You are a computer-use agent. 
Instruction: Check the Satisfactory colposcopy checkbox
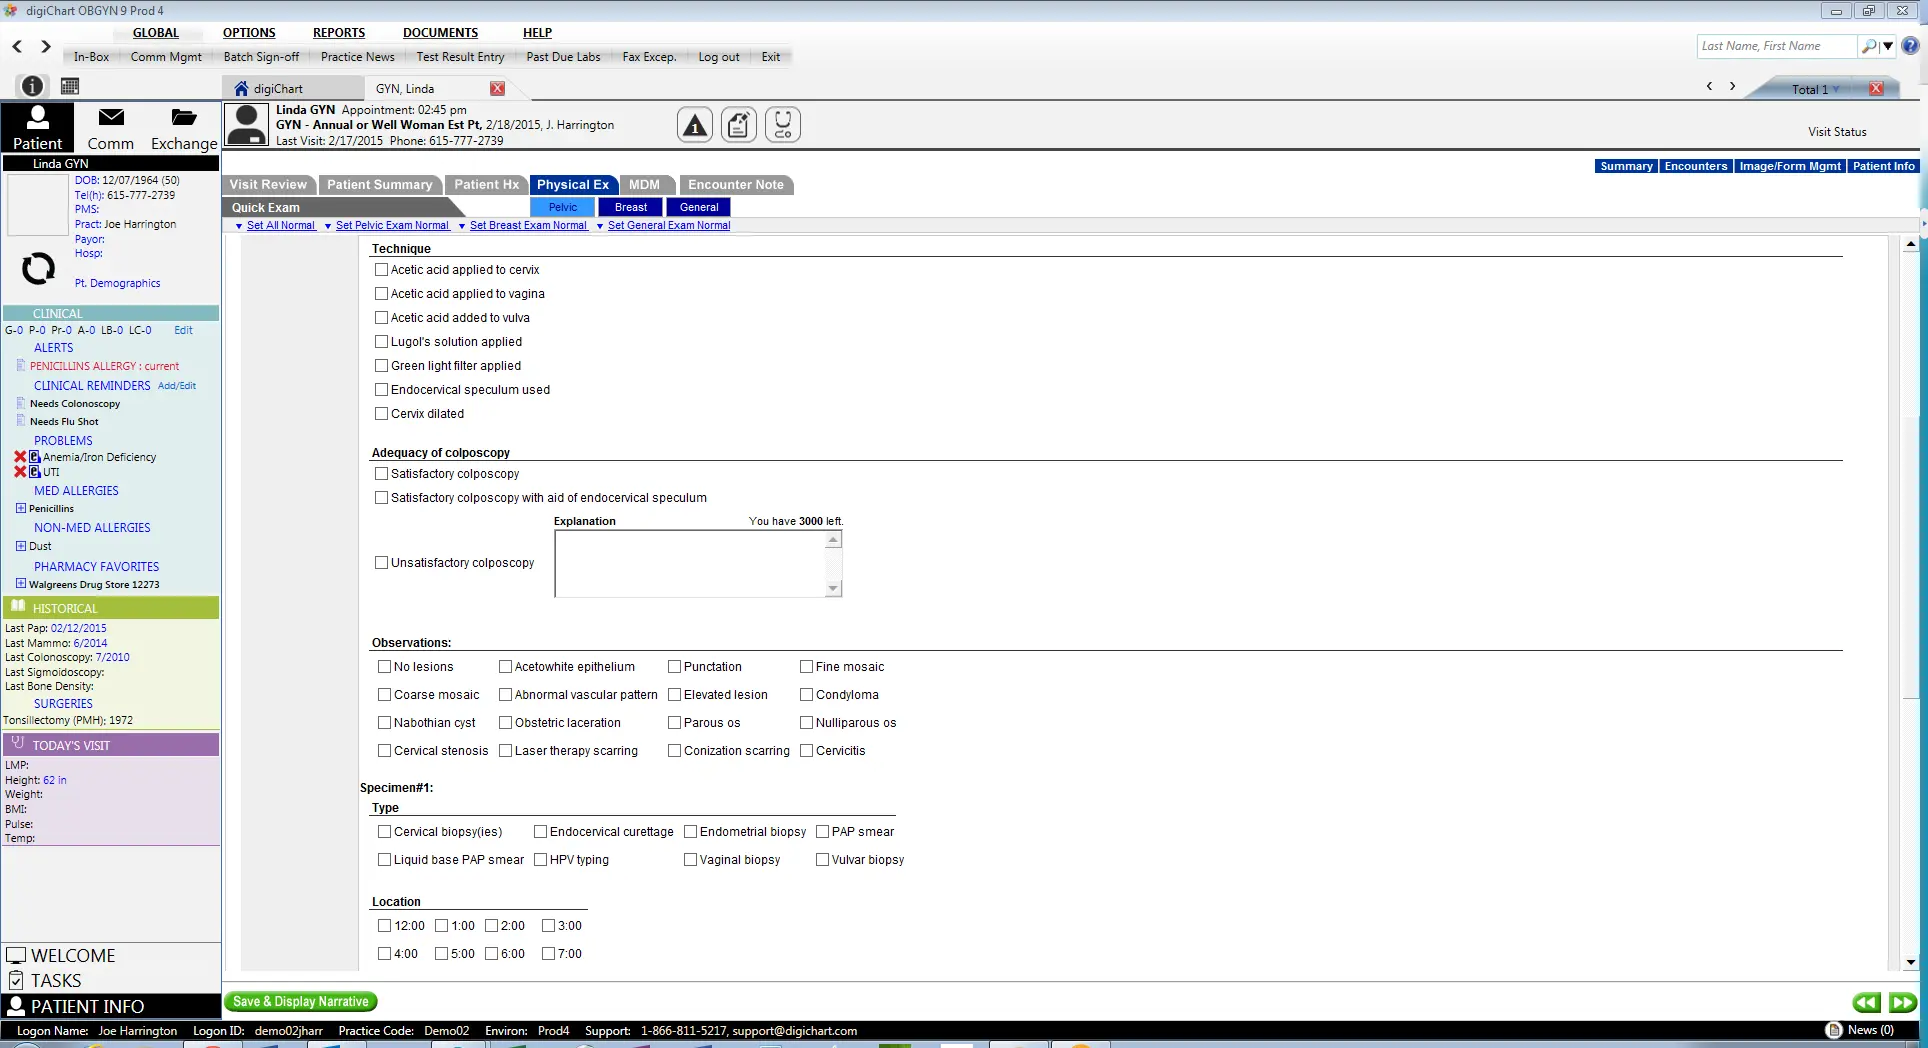pyautogui.click(x=381, y=473)
